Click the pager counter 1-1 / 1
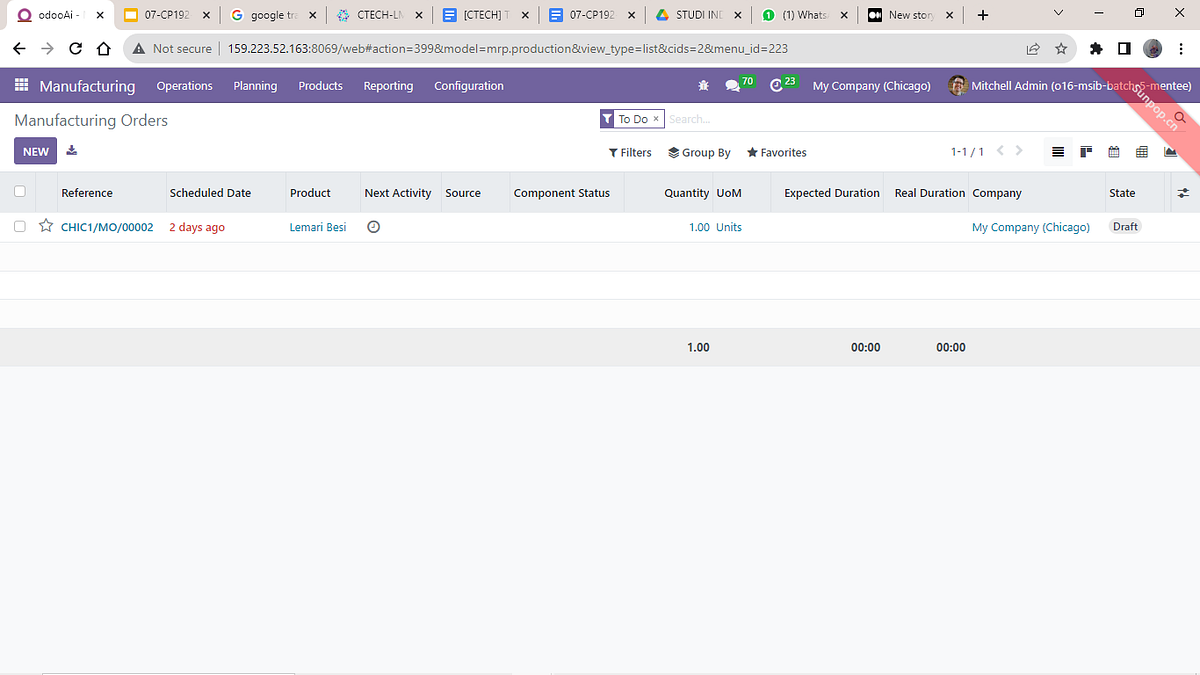This screenshot has width=1200, height=675. (967, 152)
